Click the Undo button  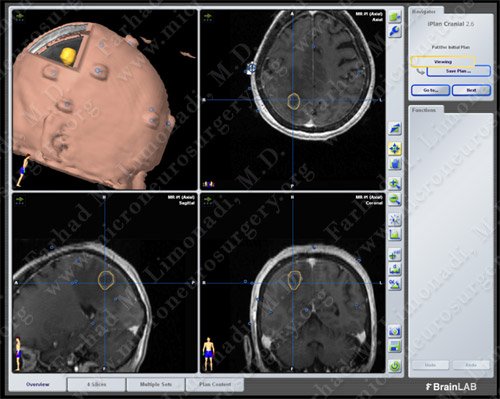430,365
